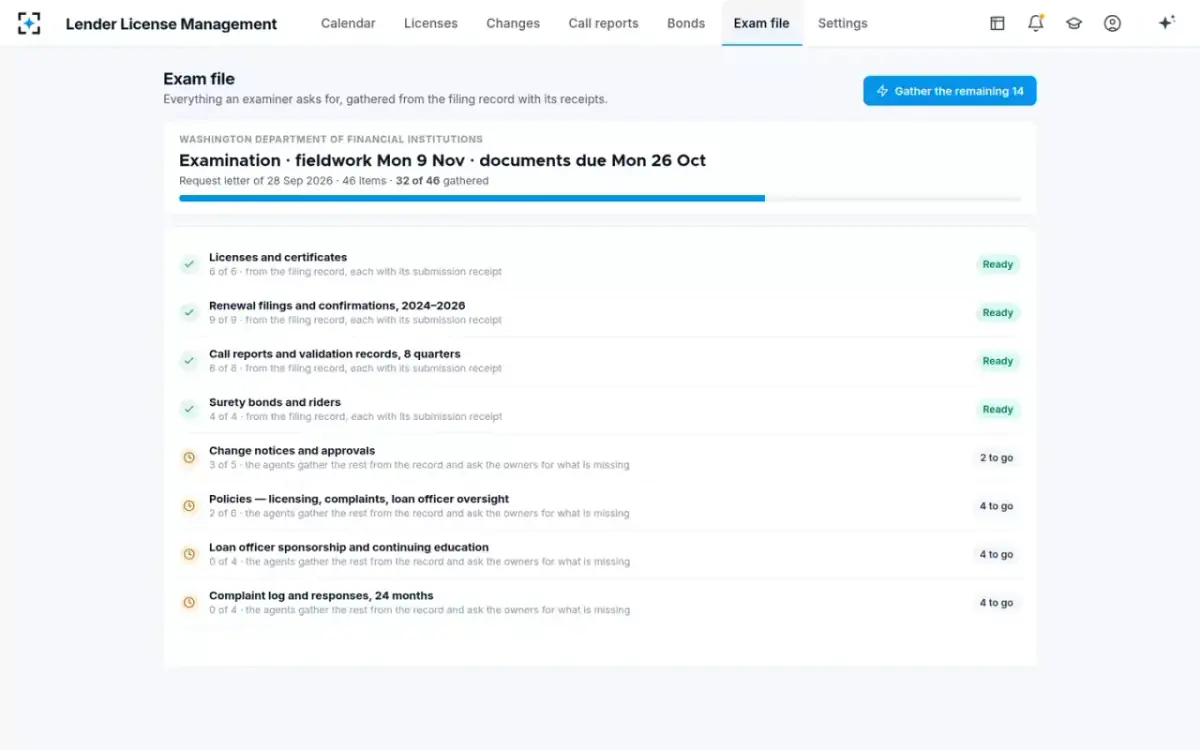Open the Changes tab
Image resolution: width=1200 pixels, height=750 pixels.
tap(513, 23)
